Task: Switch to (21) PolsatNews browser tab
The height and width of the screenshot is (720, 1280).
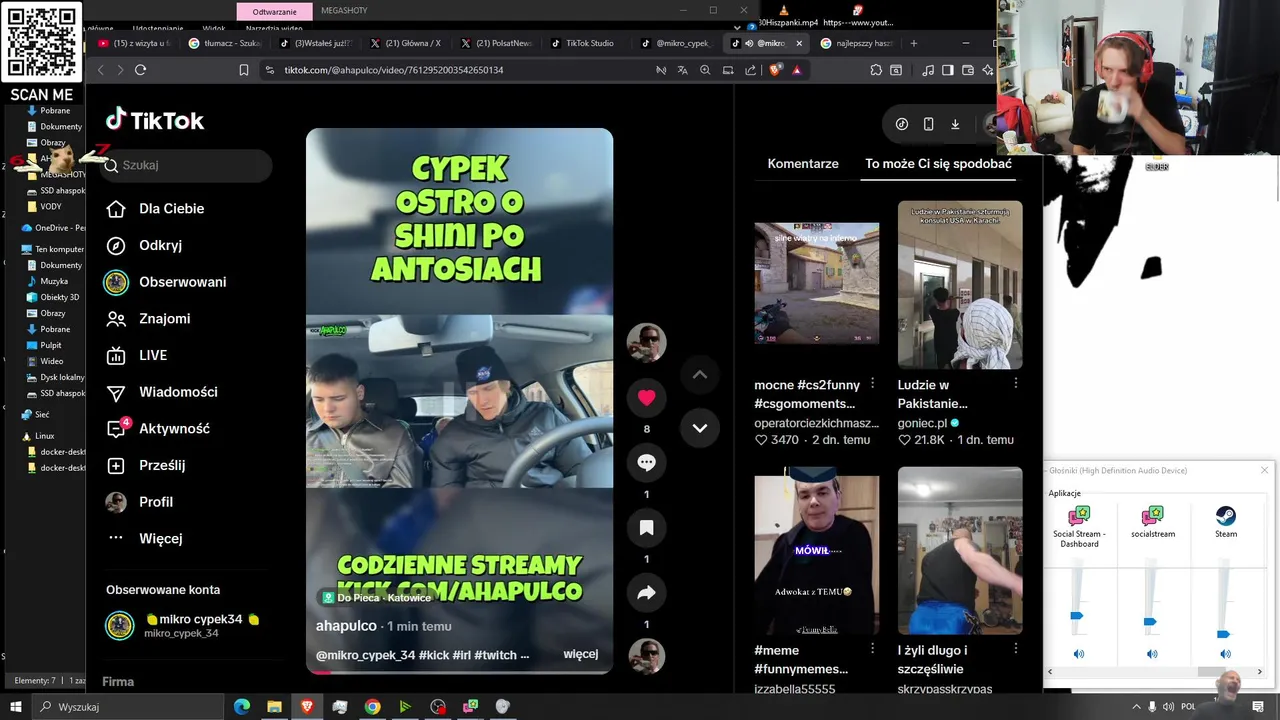Action: 499,43
